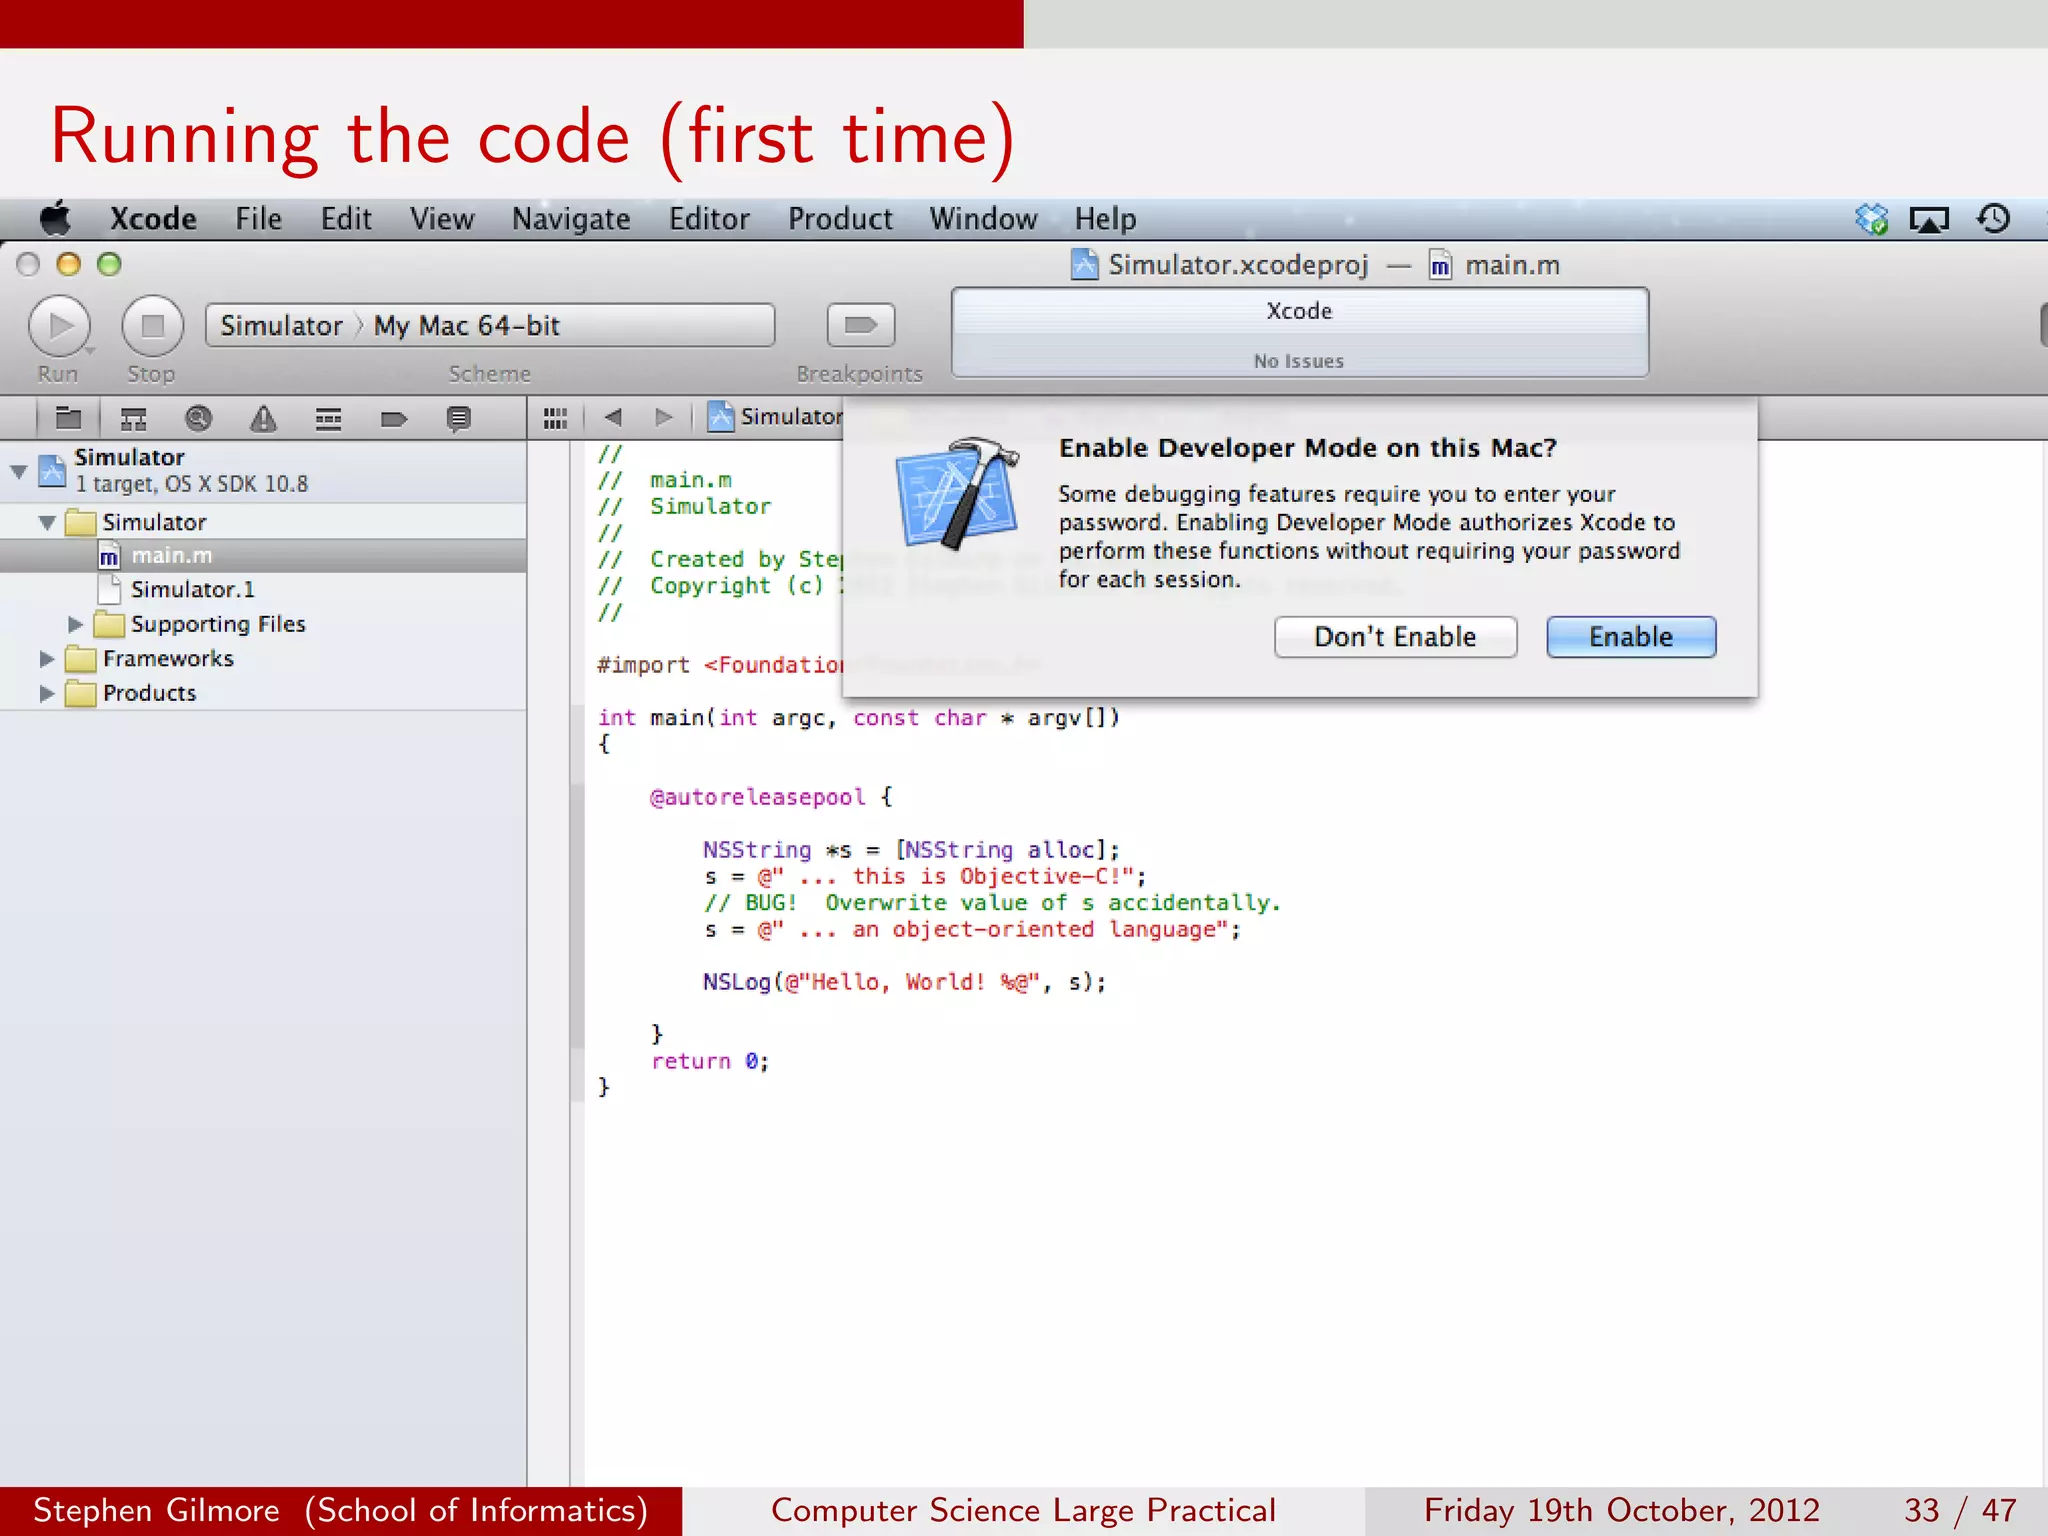Open the Edit menu
Image resolution: width=2048 pixels, height=1536 pixels.
[346, 219]
